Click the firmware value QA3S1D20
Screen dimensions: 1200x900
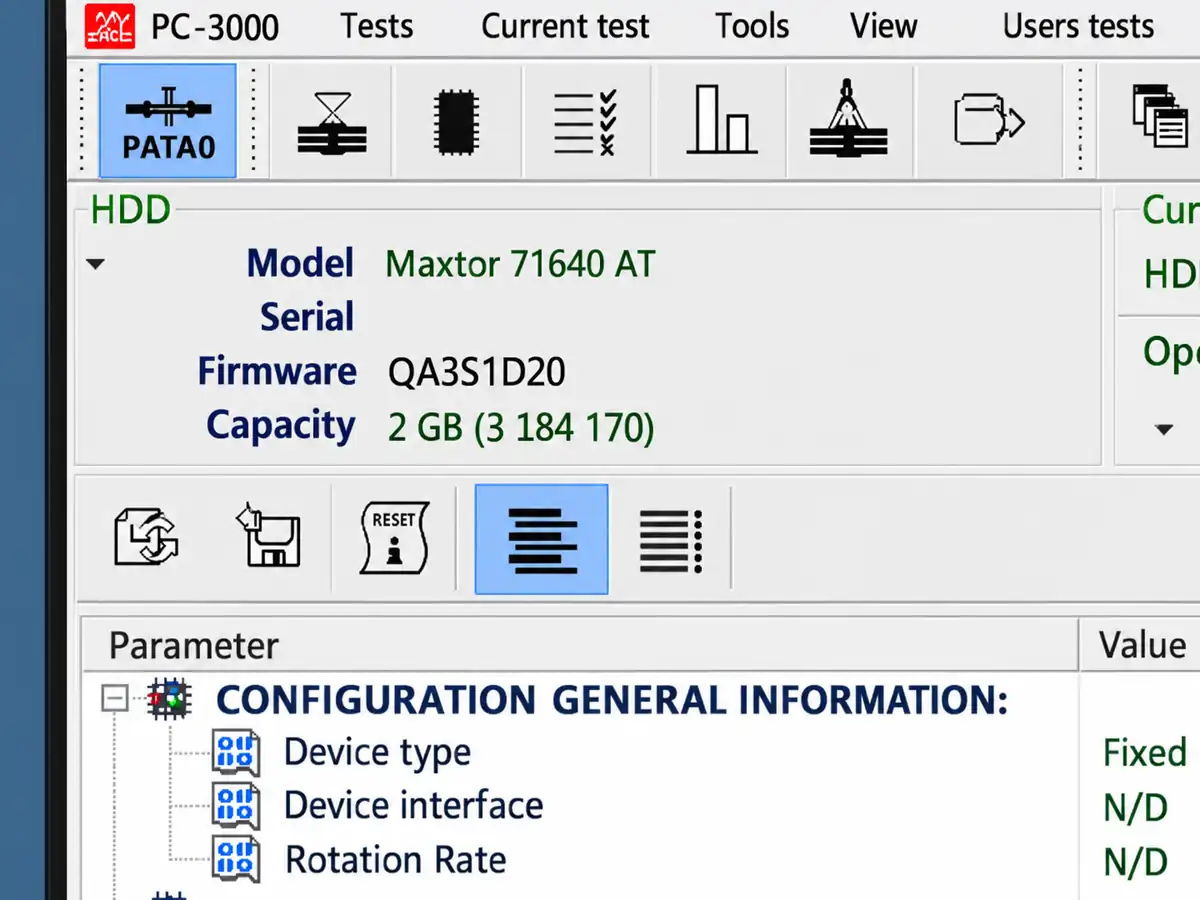(x=476, y=372)
